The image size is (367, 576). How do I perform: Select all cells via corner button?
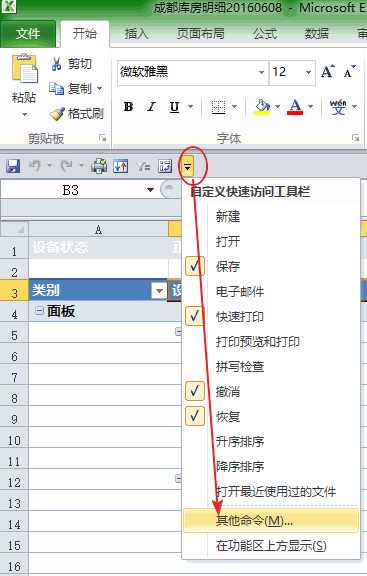[14, 229]
